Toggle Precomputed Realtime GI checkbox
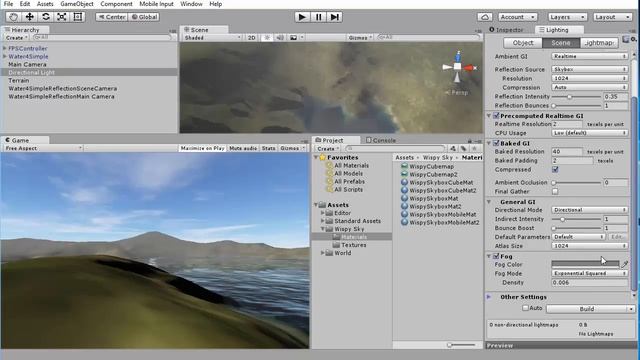Viewport: 640px width, 360px height. tap(496, 116)
